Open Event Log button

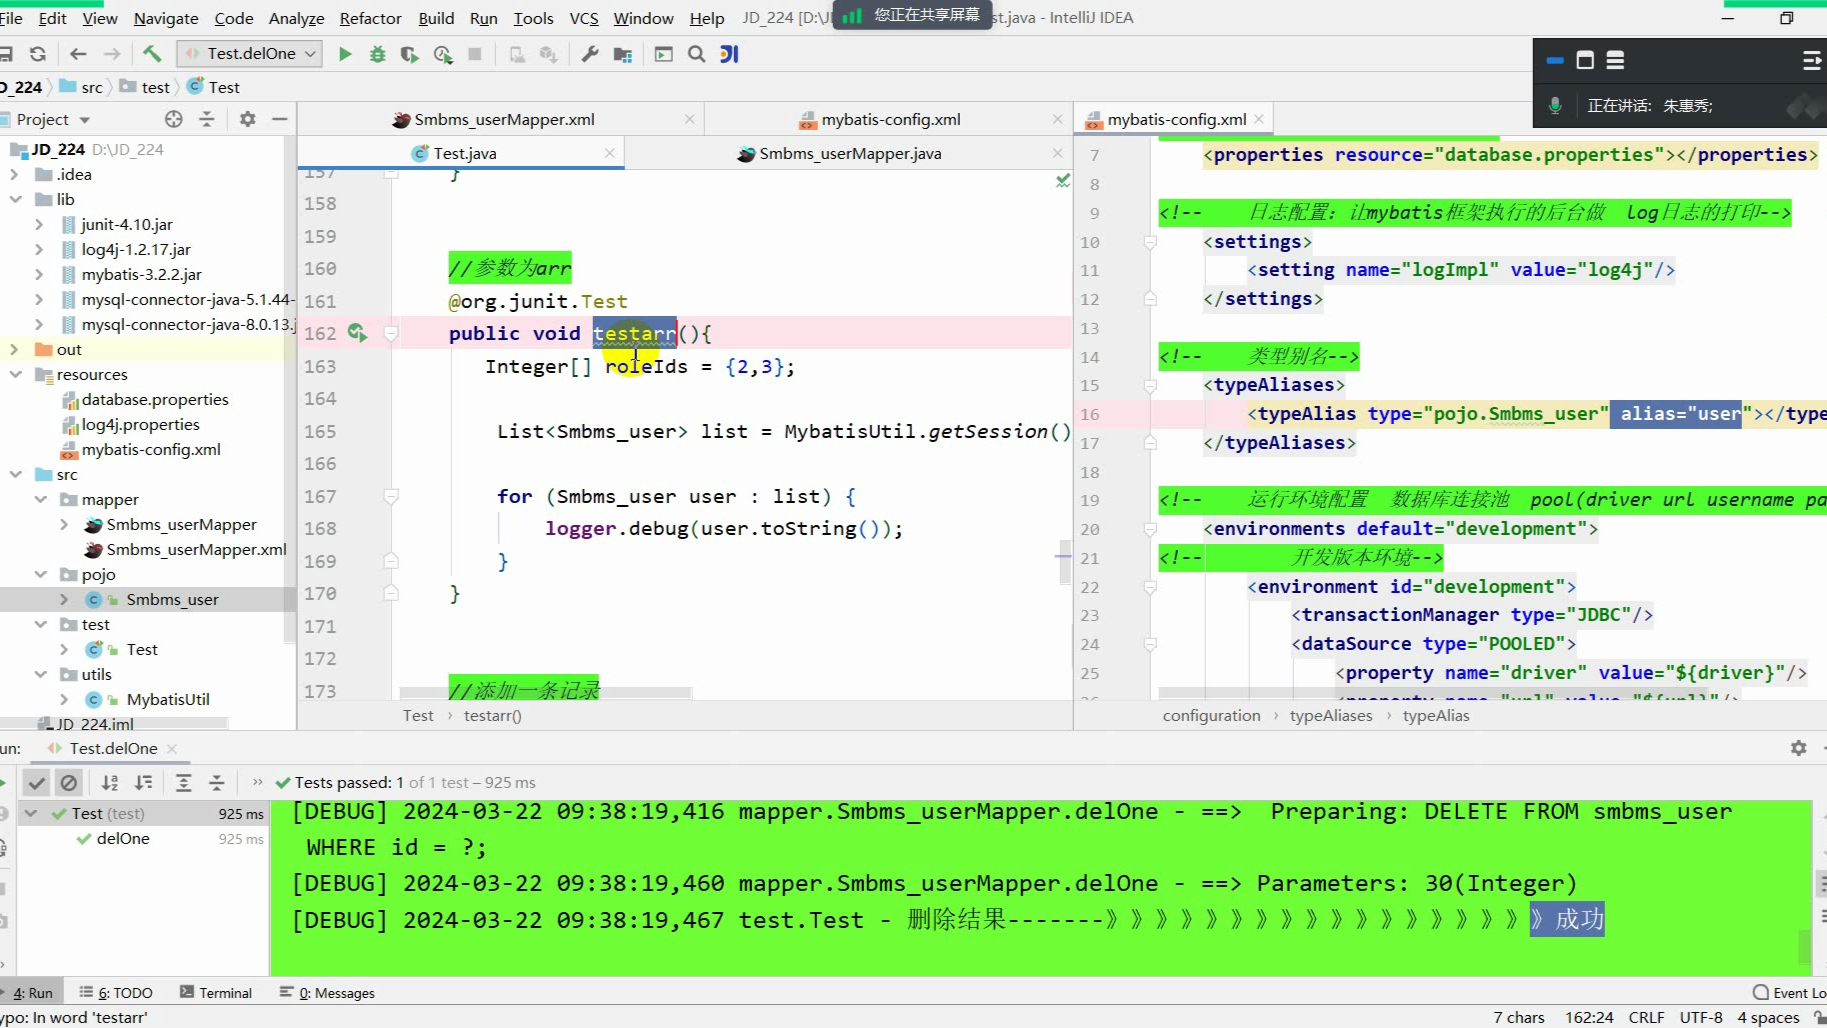coord(1789,993)
